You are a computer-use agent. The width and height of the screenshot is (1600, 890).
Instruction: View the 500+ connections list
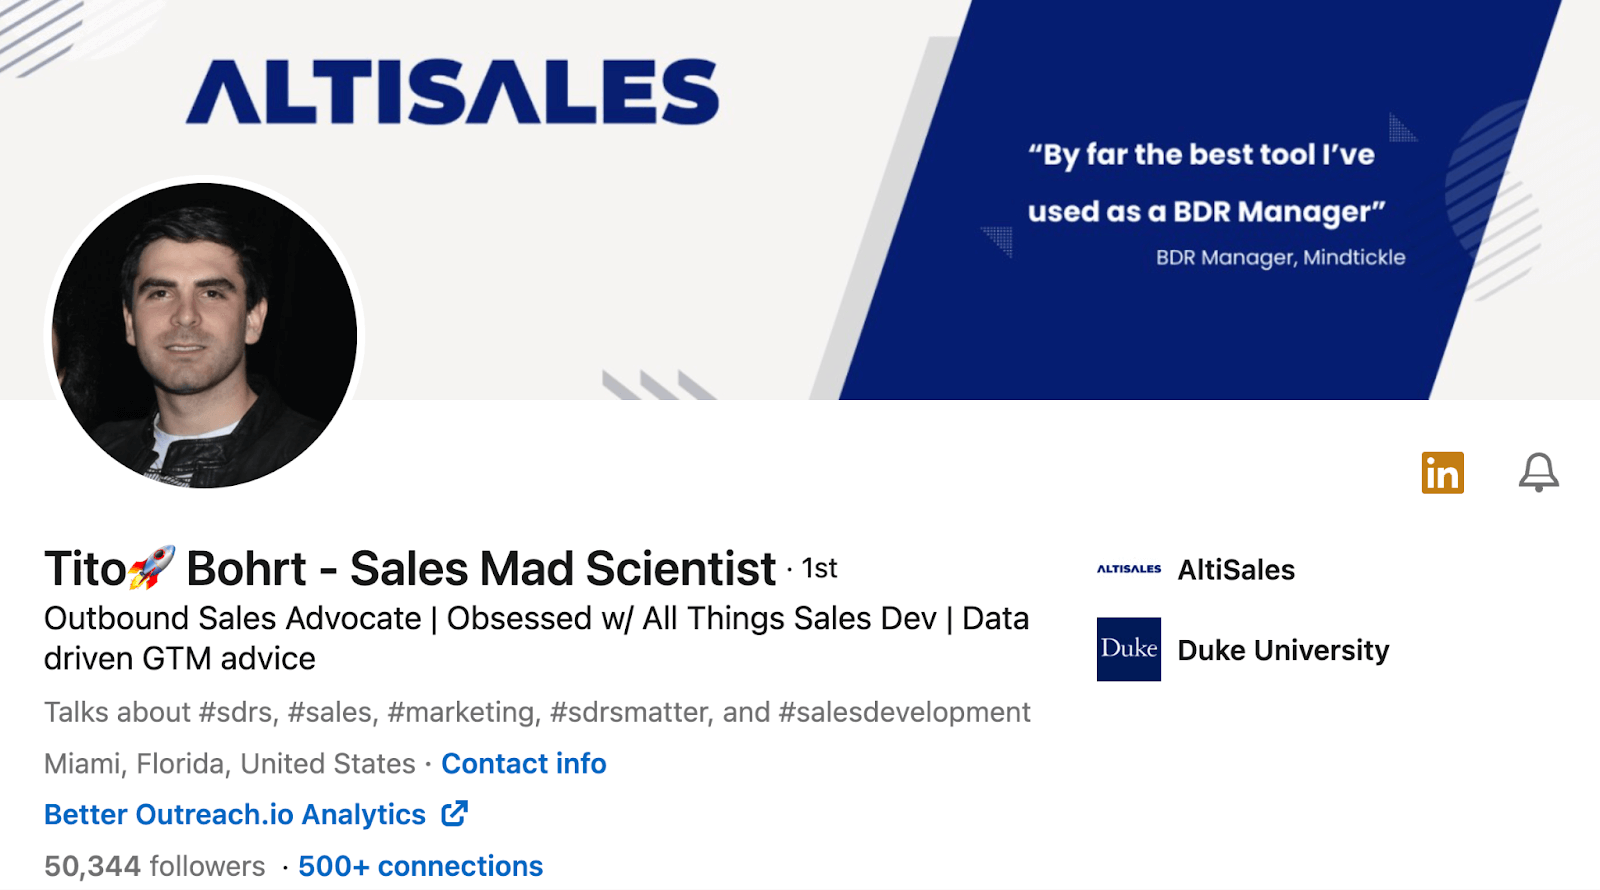420,866
